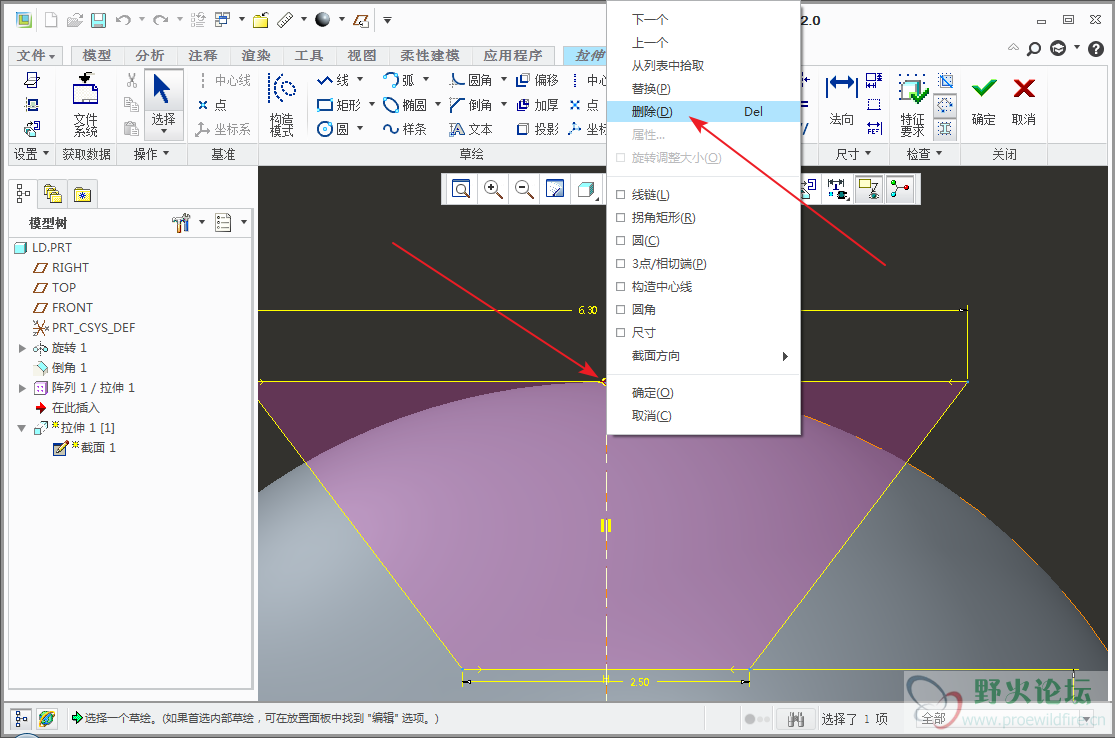Switch to the 视图 ribbon tab

(x=361, y=55)
